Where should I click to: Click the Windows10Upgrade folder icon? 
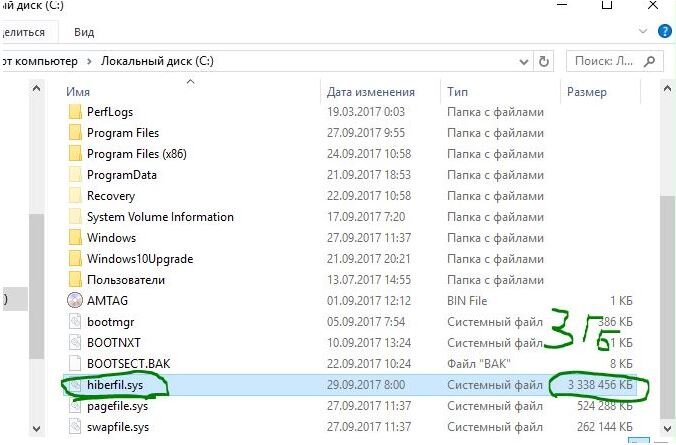75,259
